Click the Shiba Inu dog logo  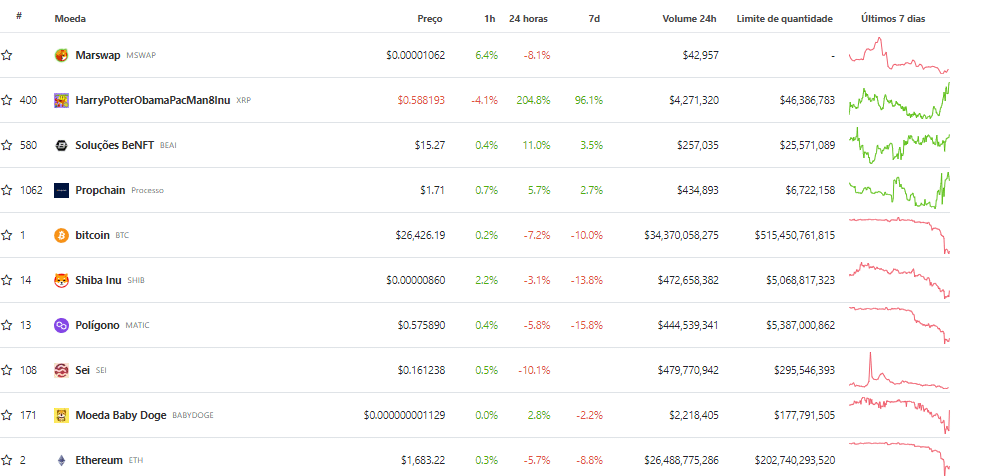61,280
